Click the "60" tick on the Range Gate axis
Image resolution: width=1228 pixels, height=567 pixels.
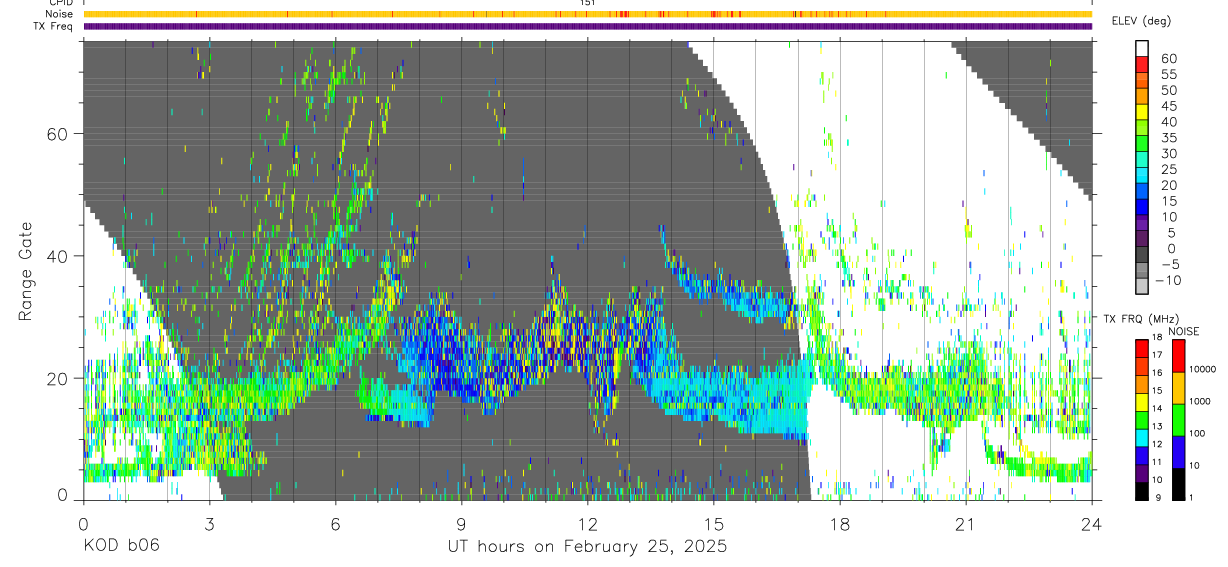click(57, 134)
